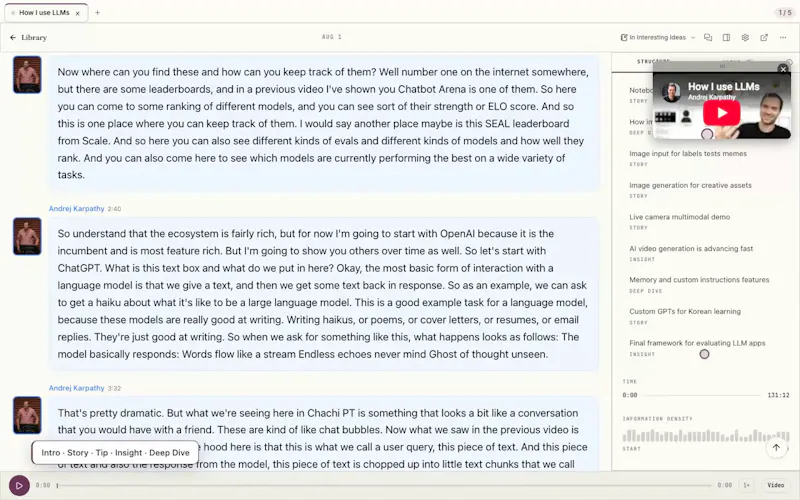Click the 3:32 timestamp
Image resolution: width=800 pixels, height=500 pixels.
(x=114, y=388)
